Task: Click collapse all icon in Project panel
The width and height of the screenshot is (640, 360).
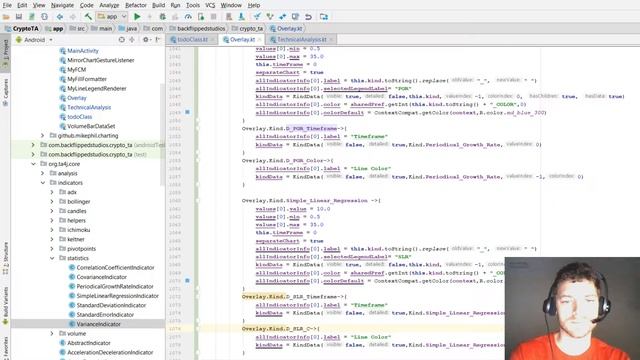Action: pyautogui.click(x=132, y=40)
